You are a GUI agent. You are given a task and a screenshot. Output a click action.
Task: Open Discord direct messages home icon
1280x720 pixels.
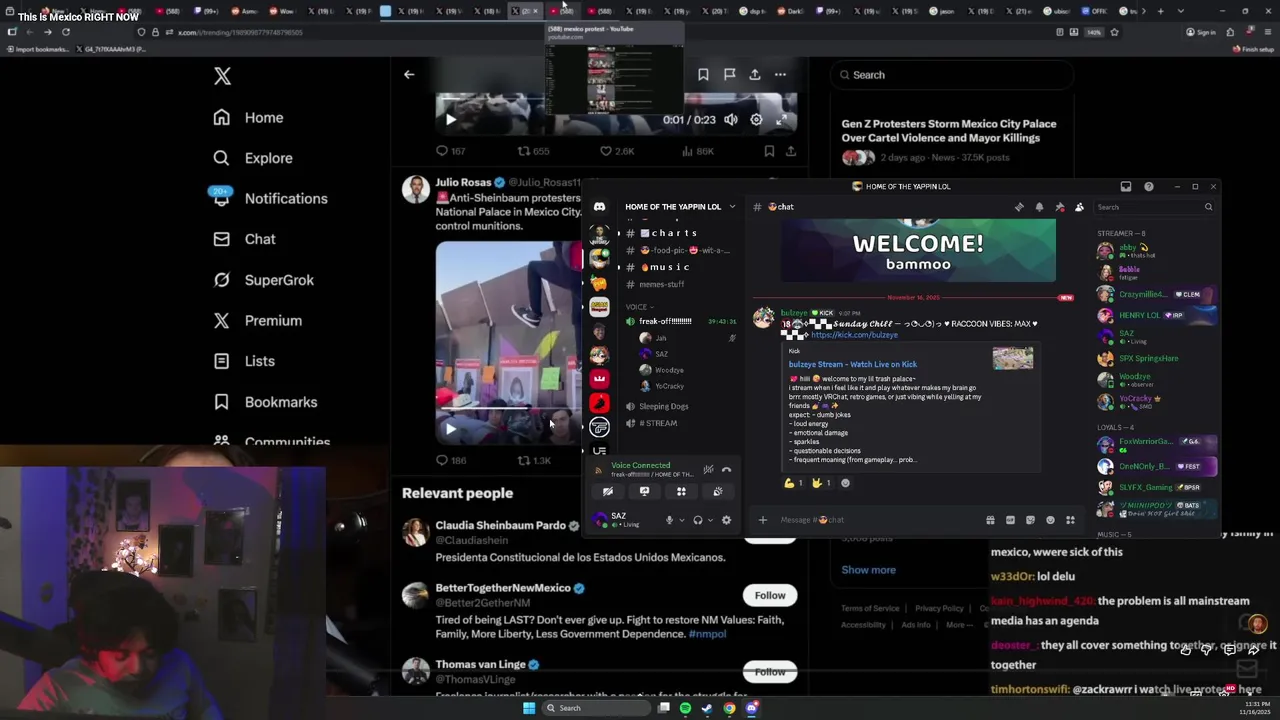pos(599,207)
